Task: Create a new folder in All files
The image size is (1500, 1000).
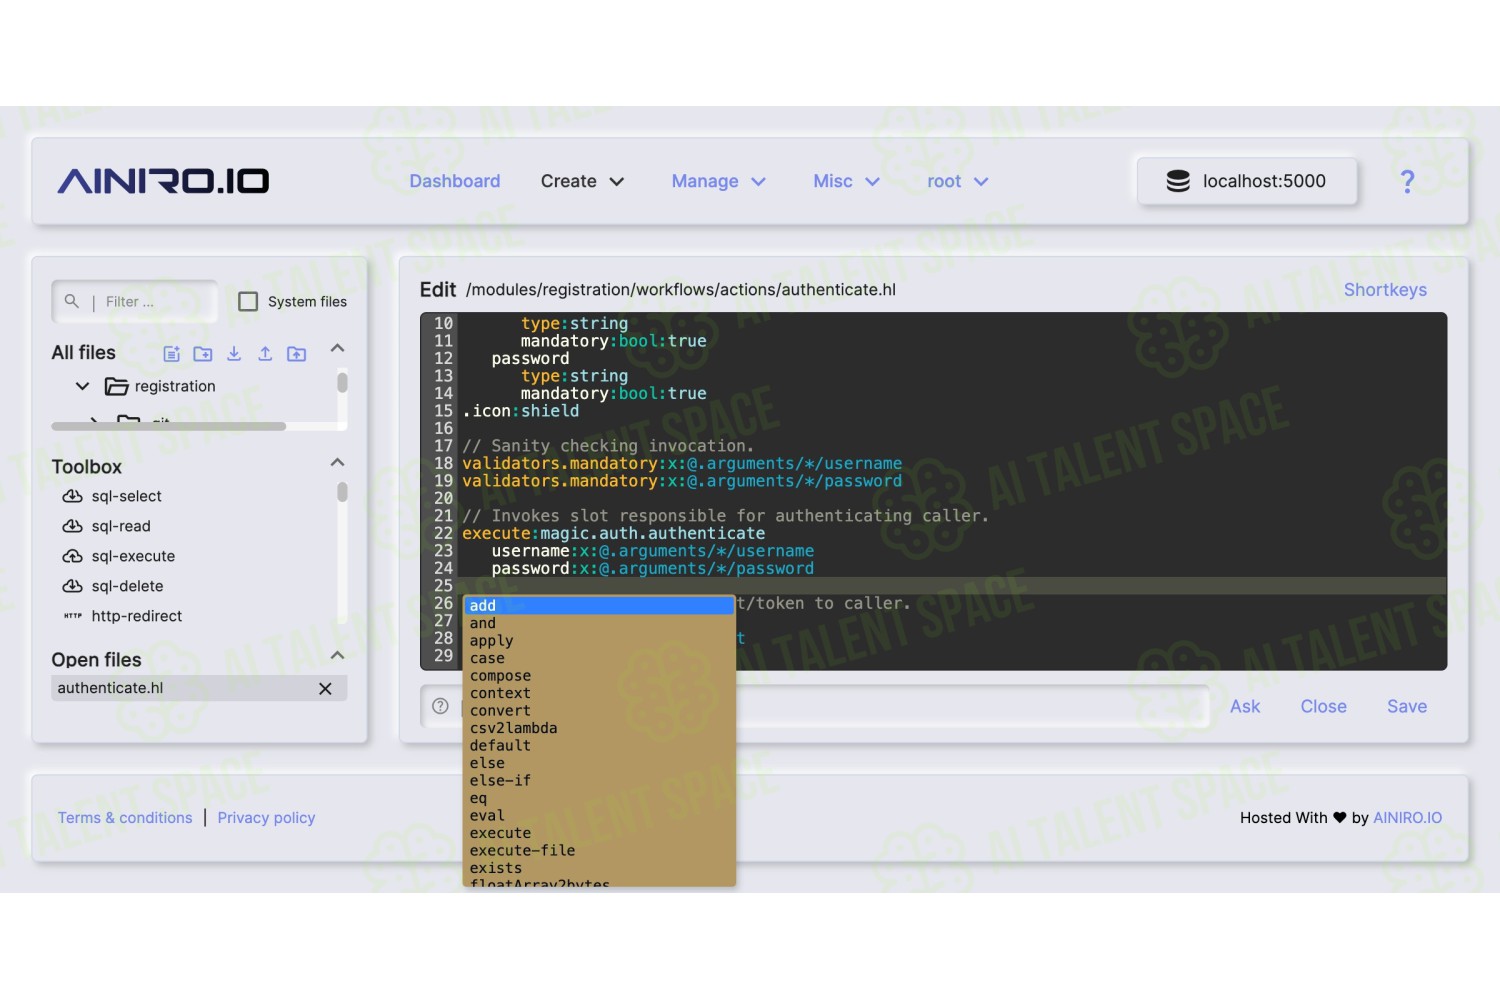Action: (x=203, y=353)
